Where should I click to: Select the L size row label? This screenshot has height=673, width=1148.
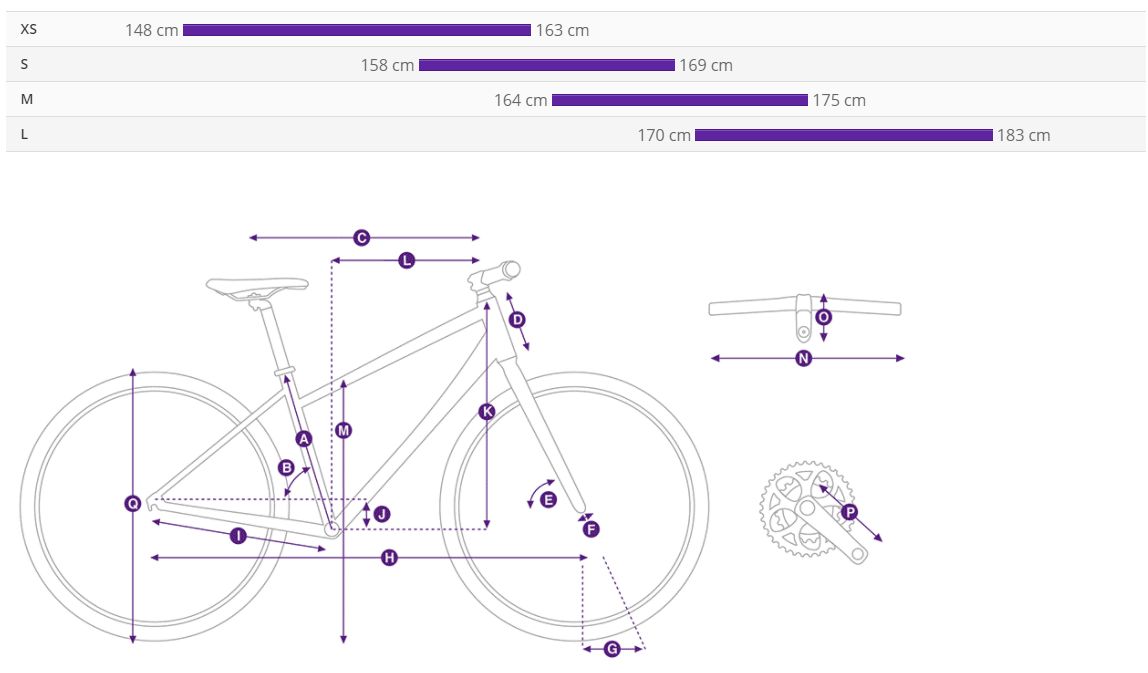[24, 134]
